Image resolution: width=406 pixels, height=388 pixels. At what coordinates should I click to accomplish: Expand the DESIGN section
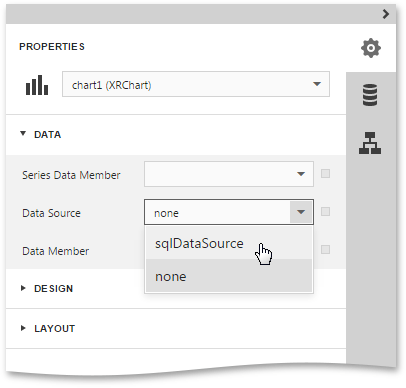pos(47,289)
